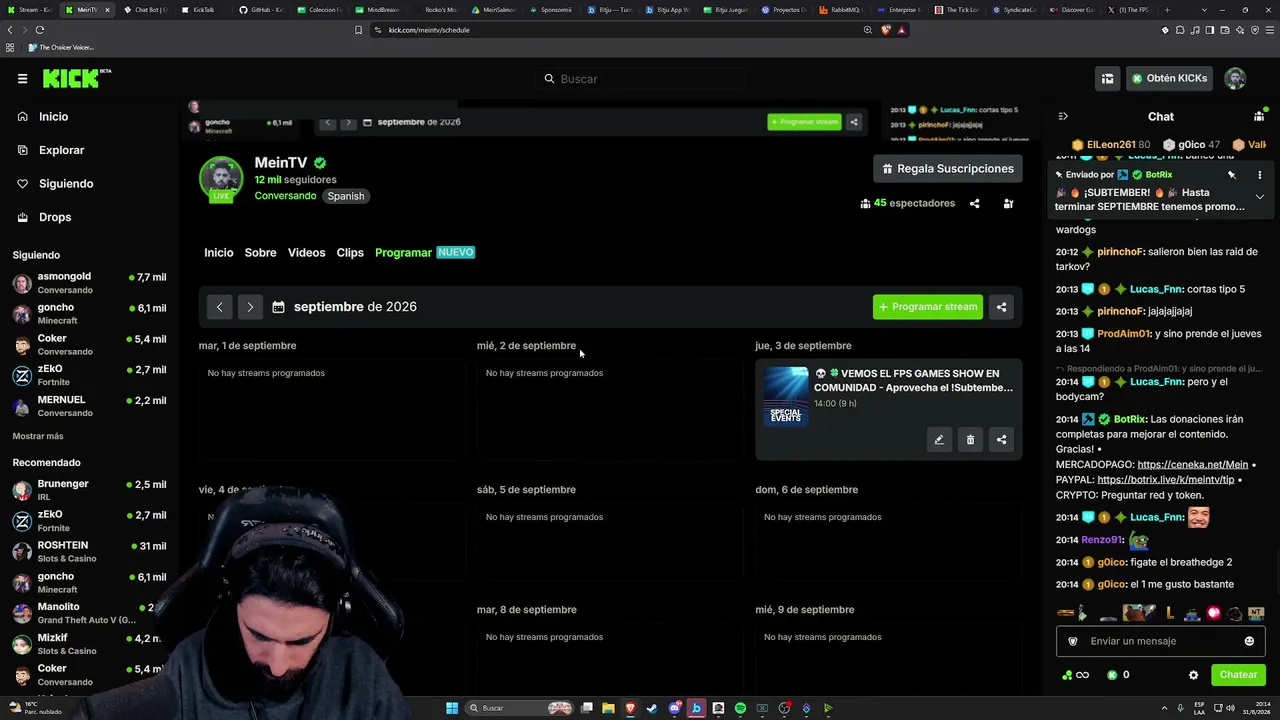Bookmark page with address bar bookmark icon
1280x720 pixels.
point(358,30)
